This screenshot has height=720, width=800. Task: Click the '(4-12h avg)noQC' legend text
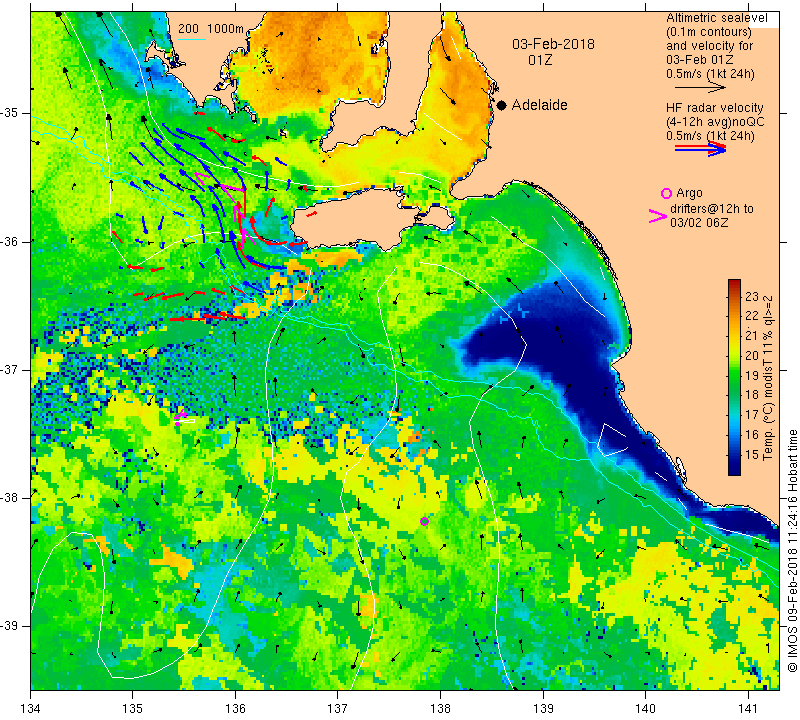(715, 122)
